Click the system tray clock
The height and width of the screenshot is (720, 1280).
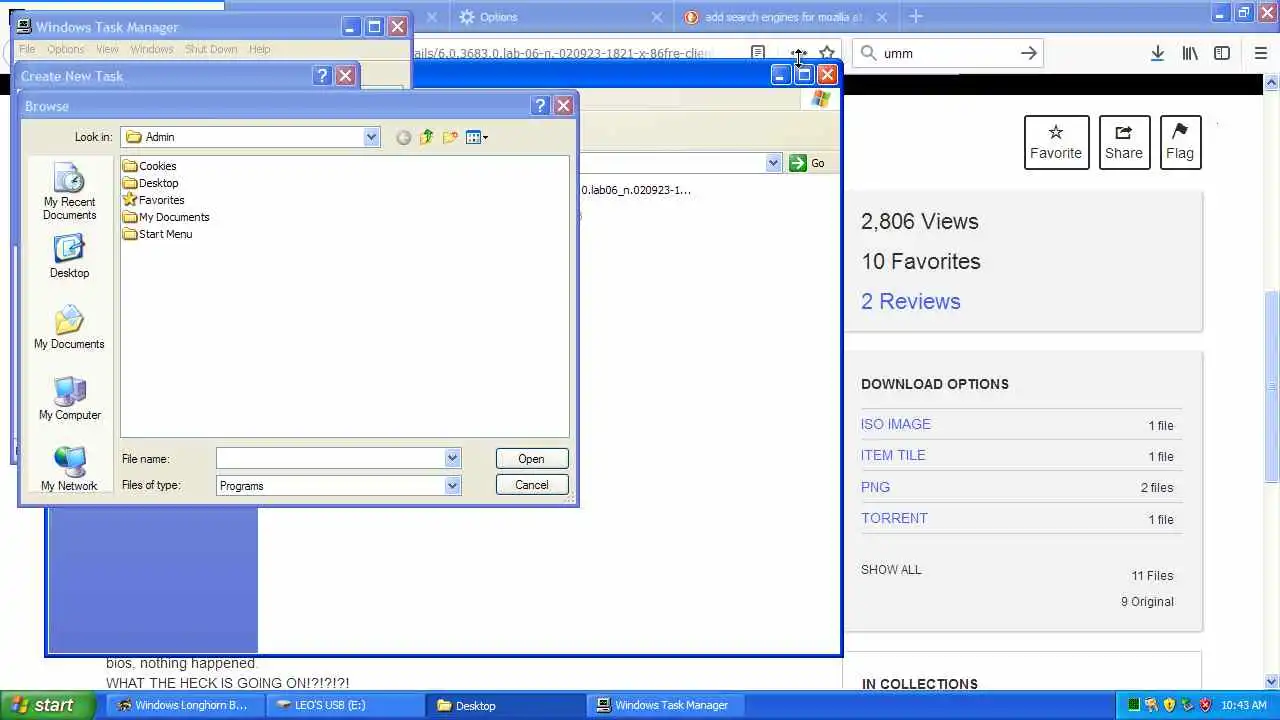pyautogui.click(x=1244, y=705)
